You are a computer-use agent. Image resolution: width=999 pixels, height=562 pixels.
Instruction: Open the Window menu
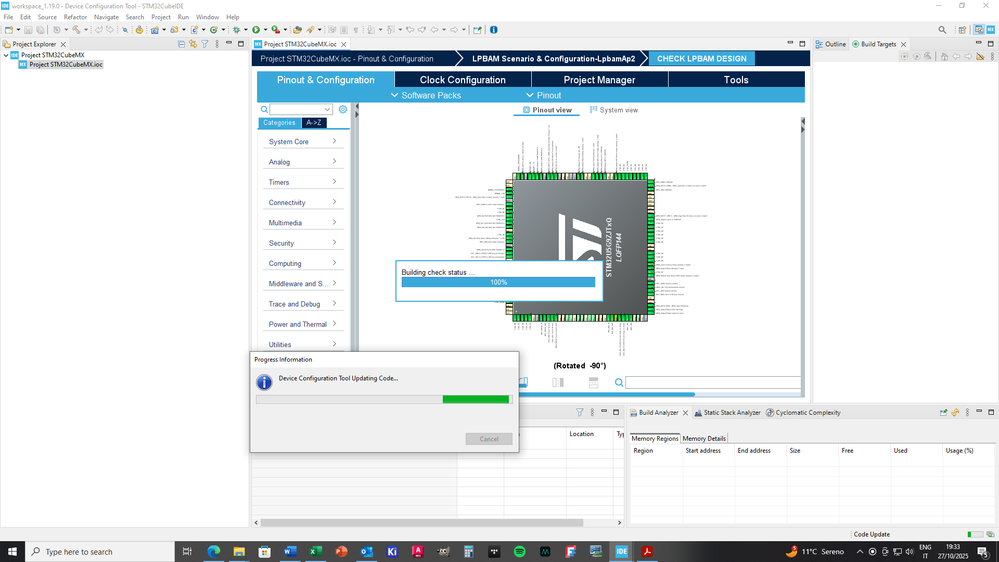(207, 17)
